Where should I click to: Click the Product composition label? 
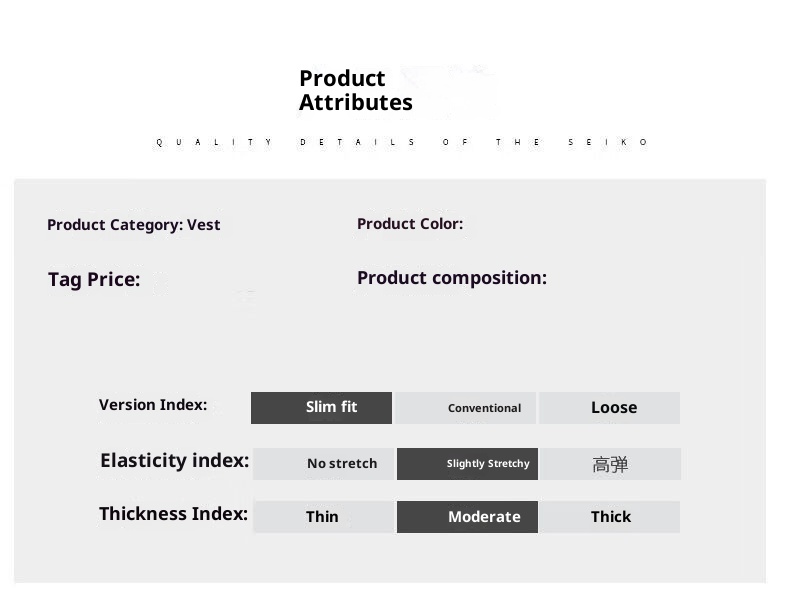(451, 278)
